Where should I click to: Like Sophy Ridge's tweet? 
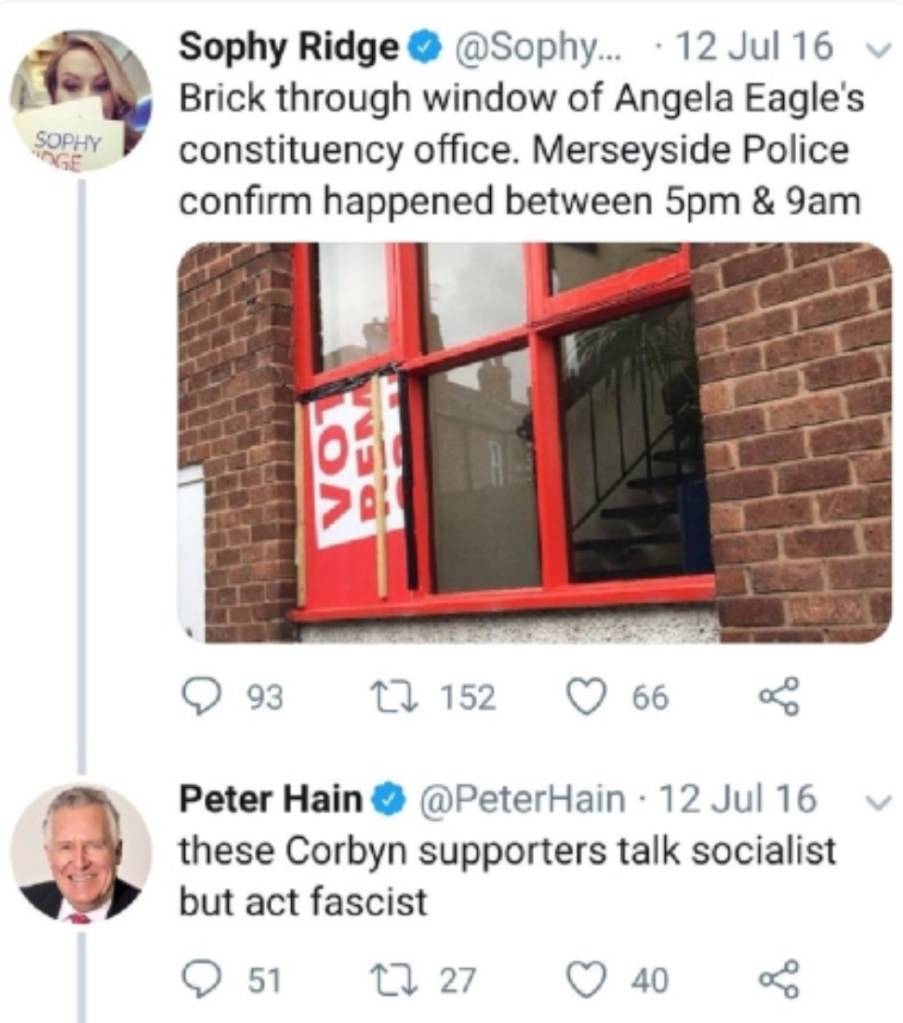point(585,696)
